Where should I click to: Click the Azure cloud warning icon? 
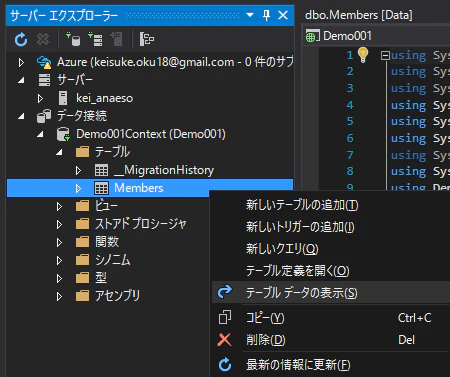click(x=44, y=62)
